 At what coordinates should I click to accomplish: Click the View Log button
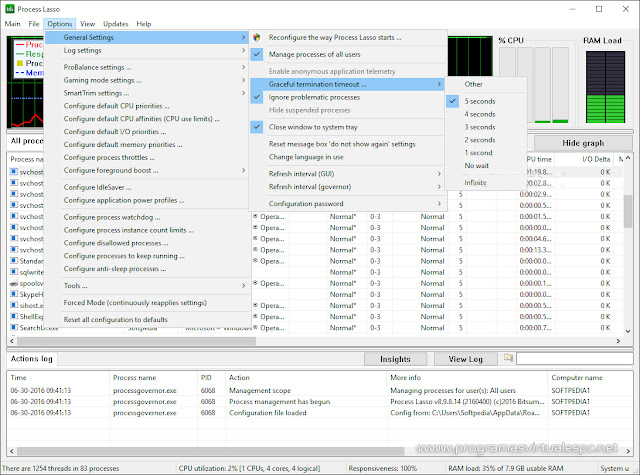tap(465, 359)
